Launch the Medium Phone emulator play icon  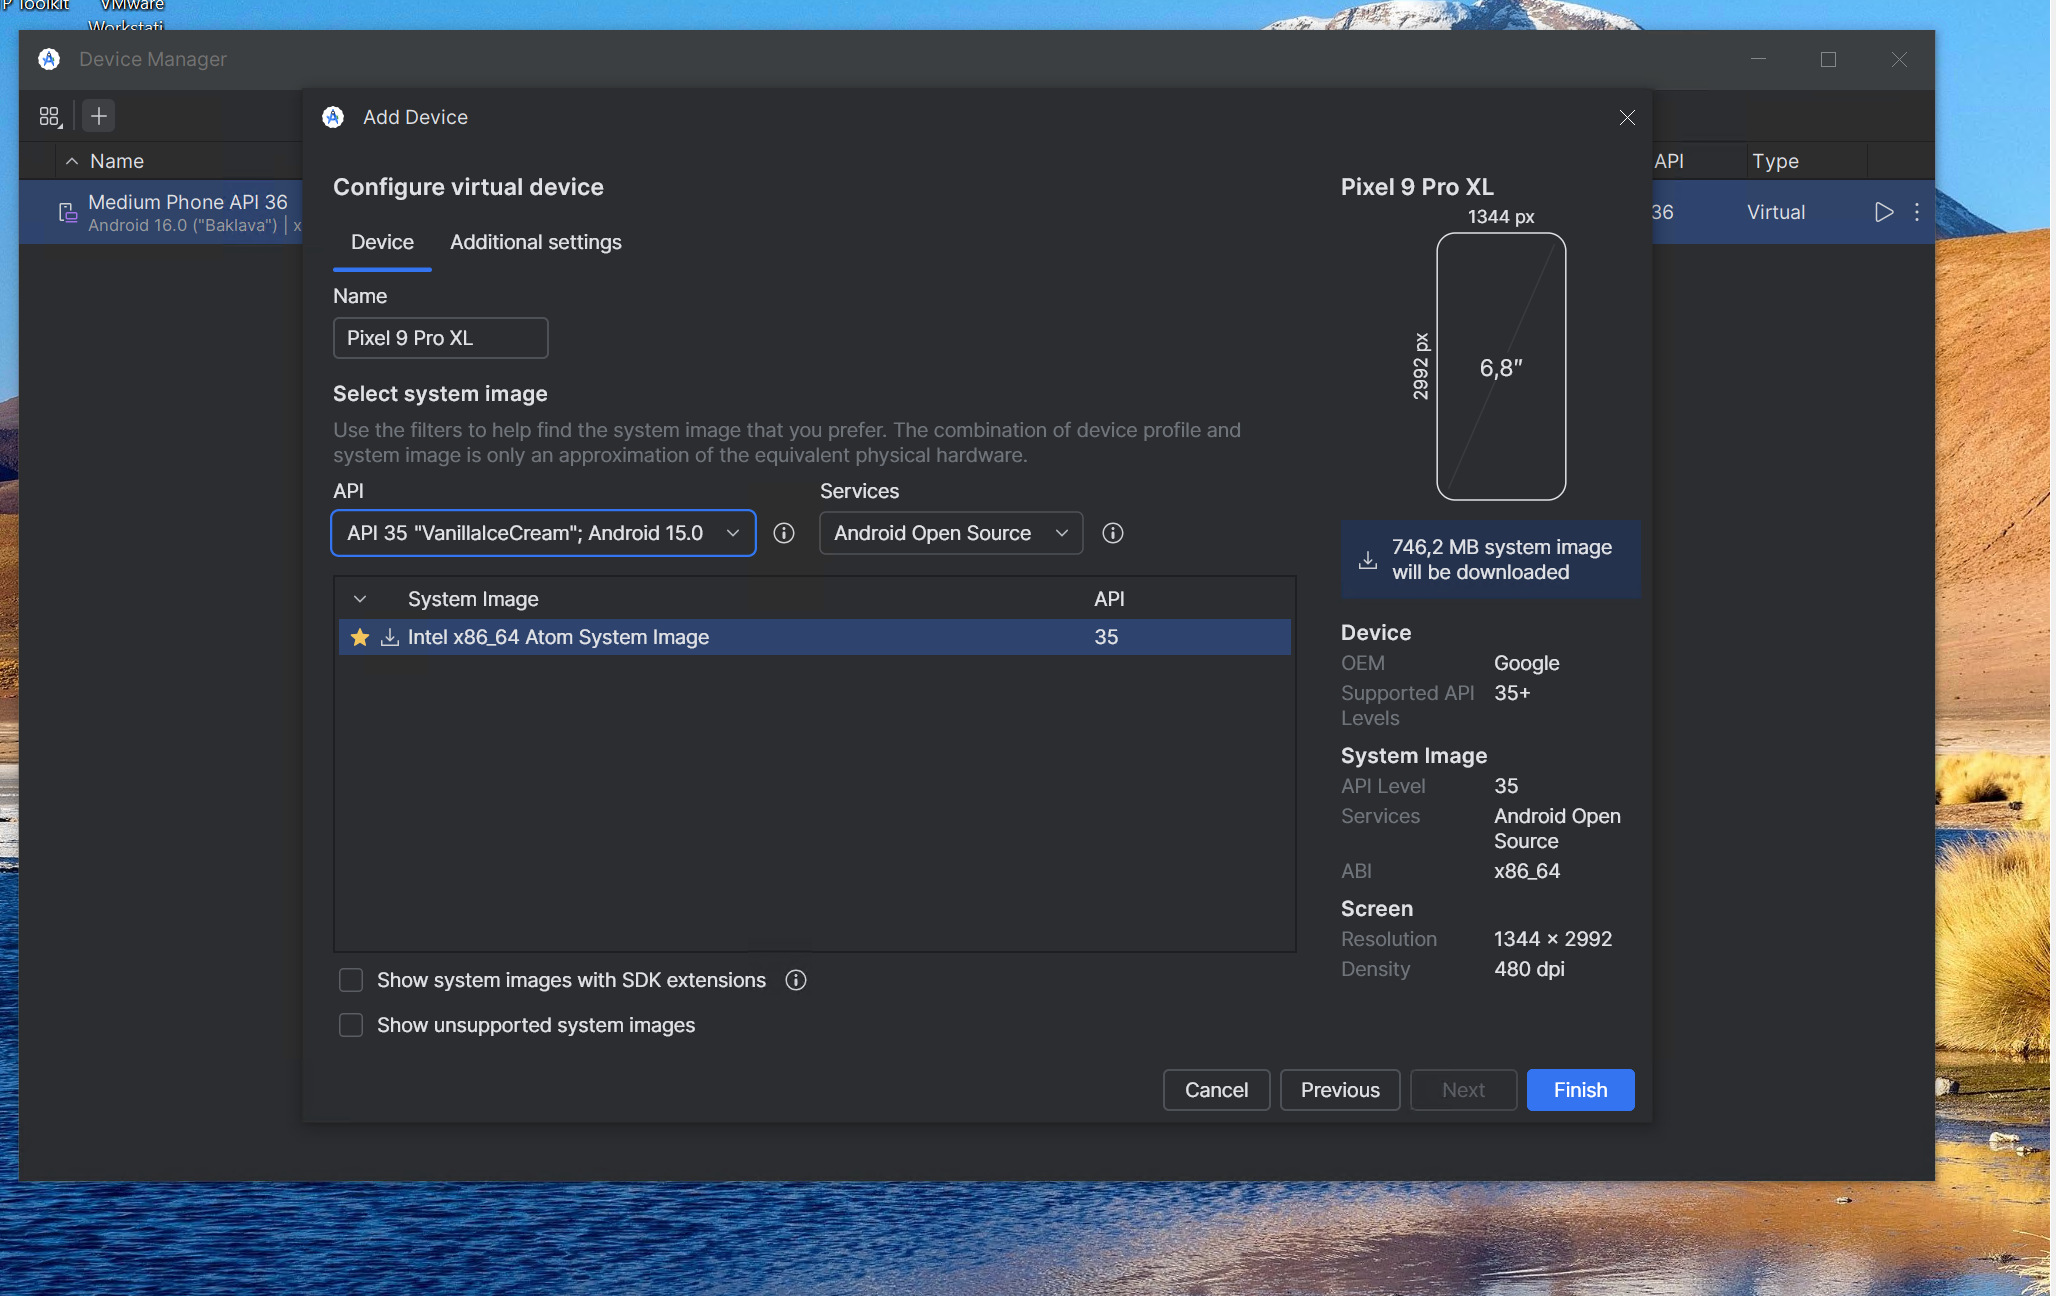(1883, 212)
